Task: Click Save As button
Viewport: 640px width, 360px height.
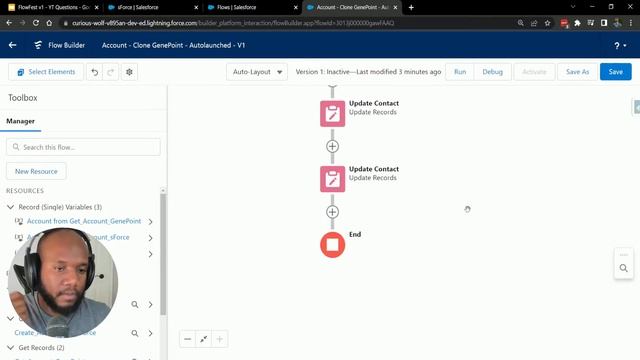Action: pyautogui.click(x=577, y=72)
